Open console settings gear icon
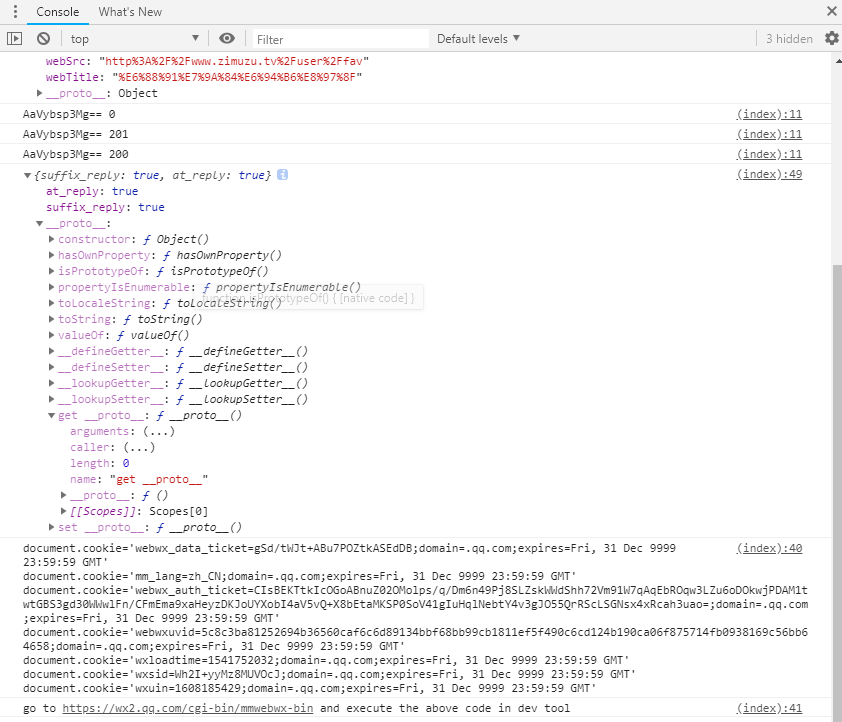This screenshot has width=842, height=722. (832, 38)
